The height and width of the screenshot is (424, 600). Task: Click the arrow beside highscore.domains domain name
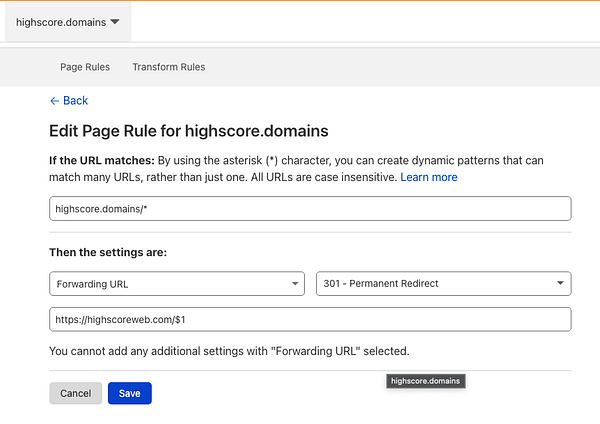coord(115,22)
